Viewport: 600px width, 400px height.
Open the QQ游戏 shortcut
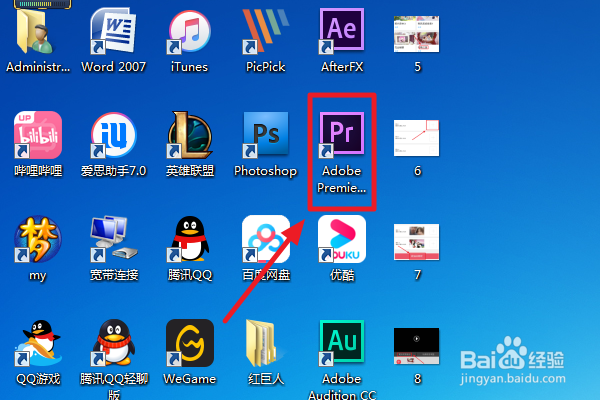pyautogui.click(x=38, y=343)
